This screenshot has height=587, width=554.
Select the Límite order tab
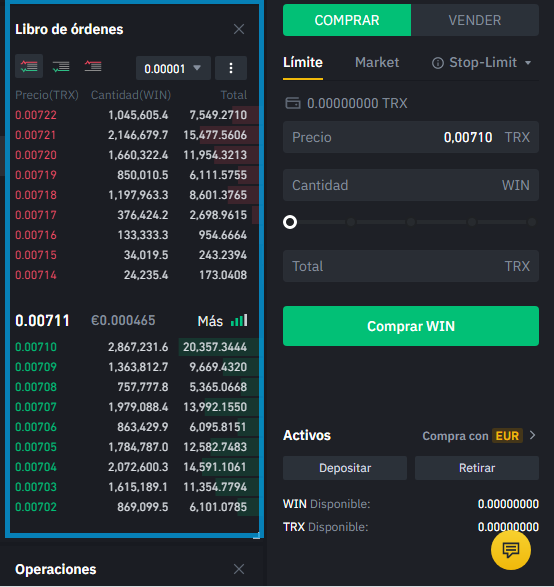point(303,63)
